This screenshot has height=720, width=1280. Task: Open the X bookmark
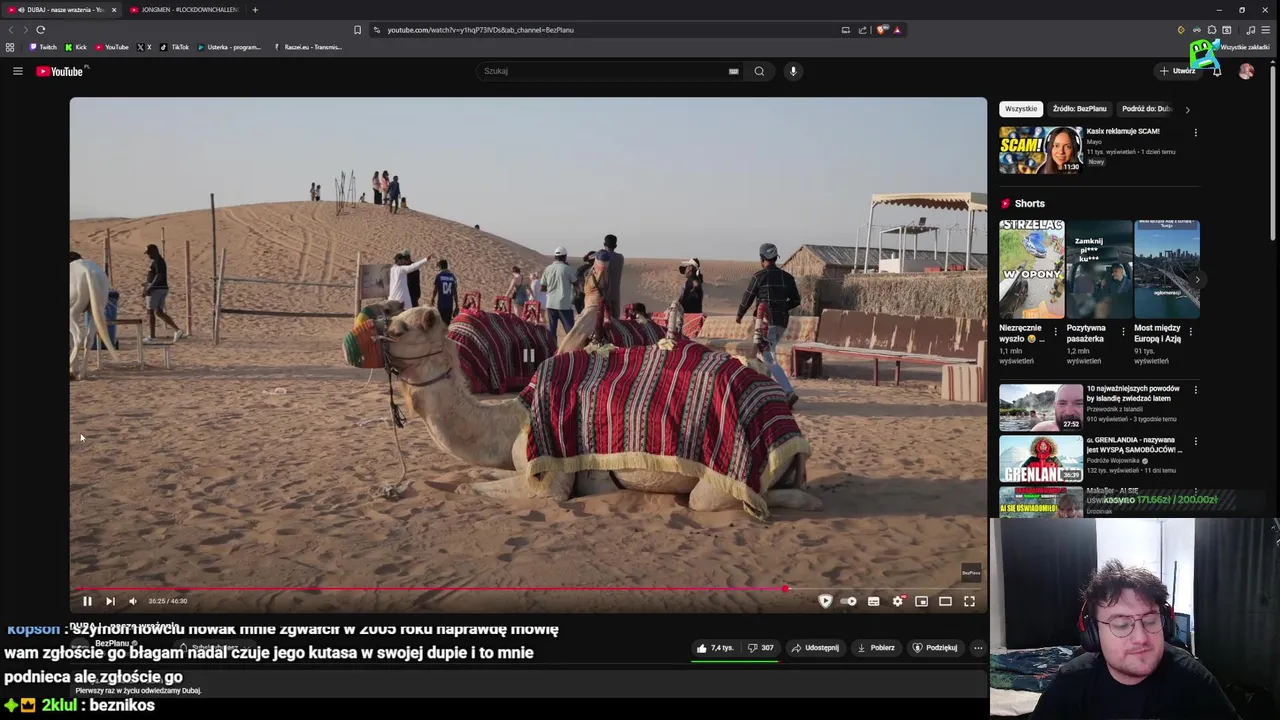(144, 47)
